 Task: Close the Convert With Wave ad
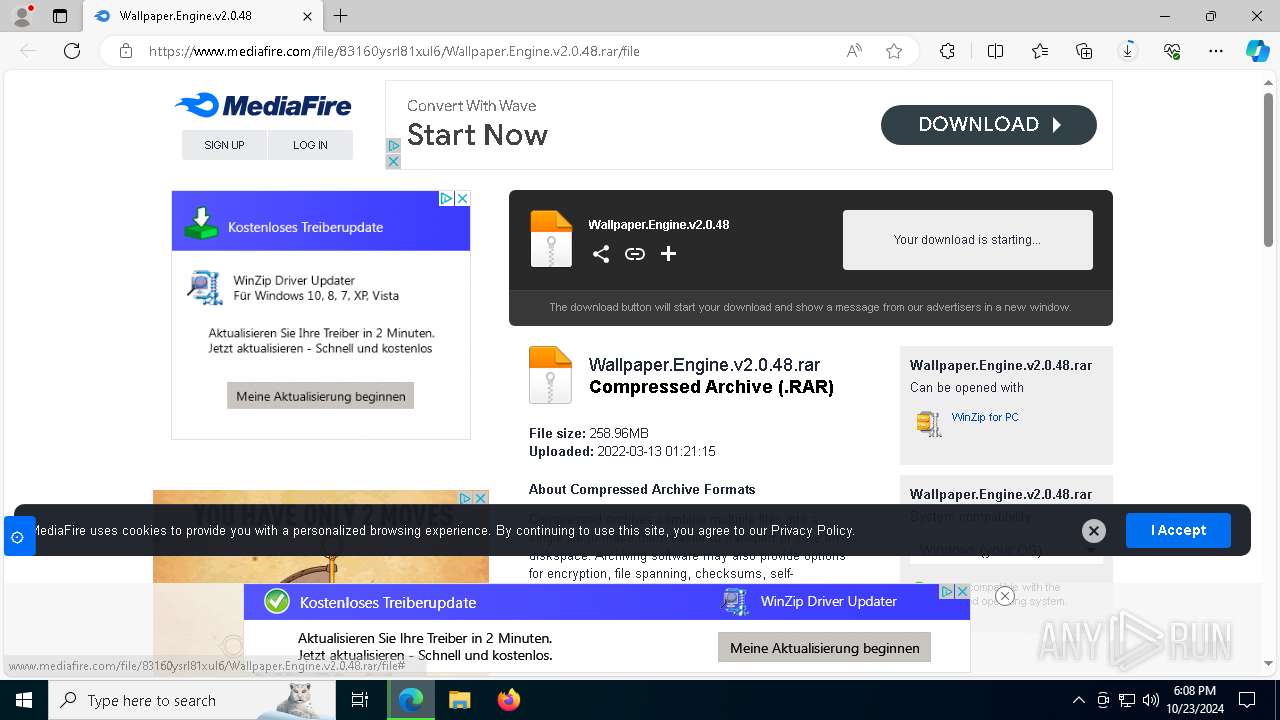[x=393, y=161]
